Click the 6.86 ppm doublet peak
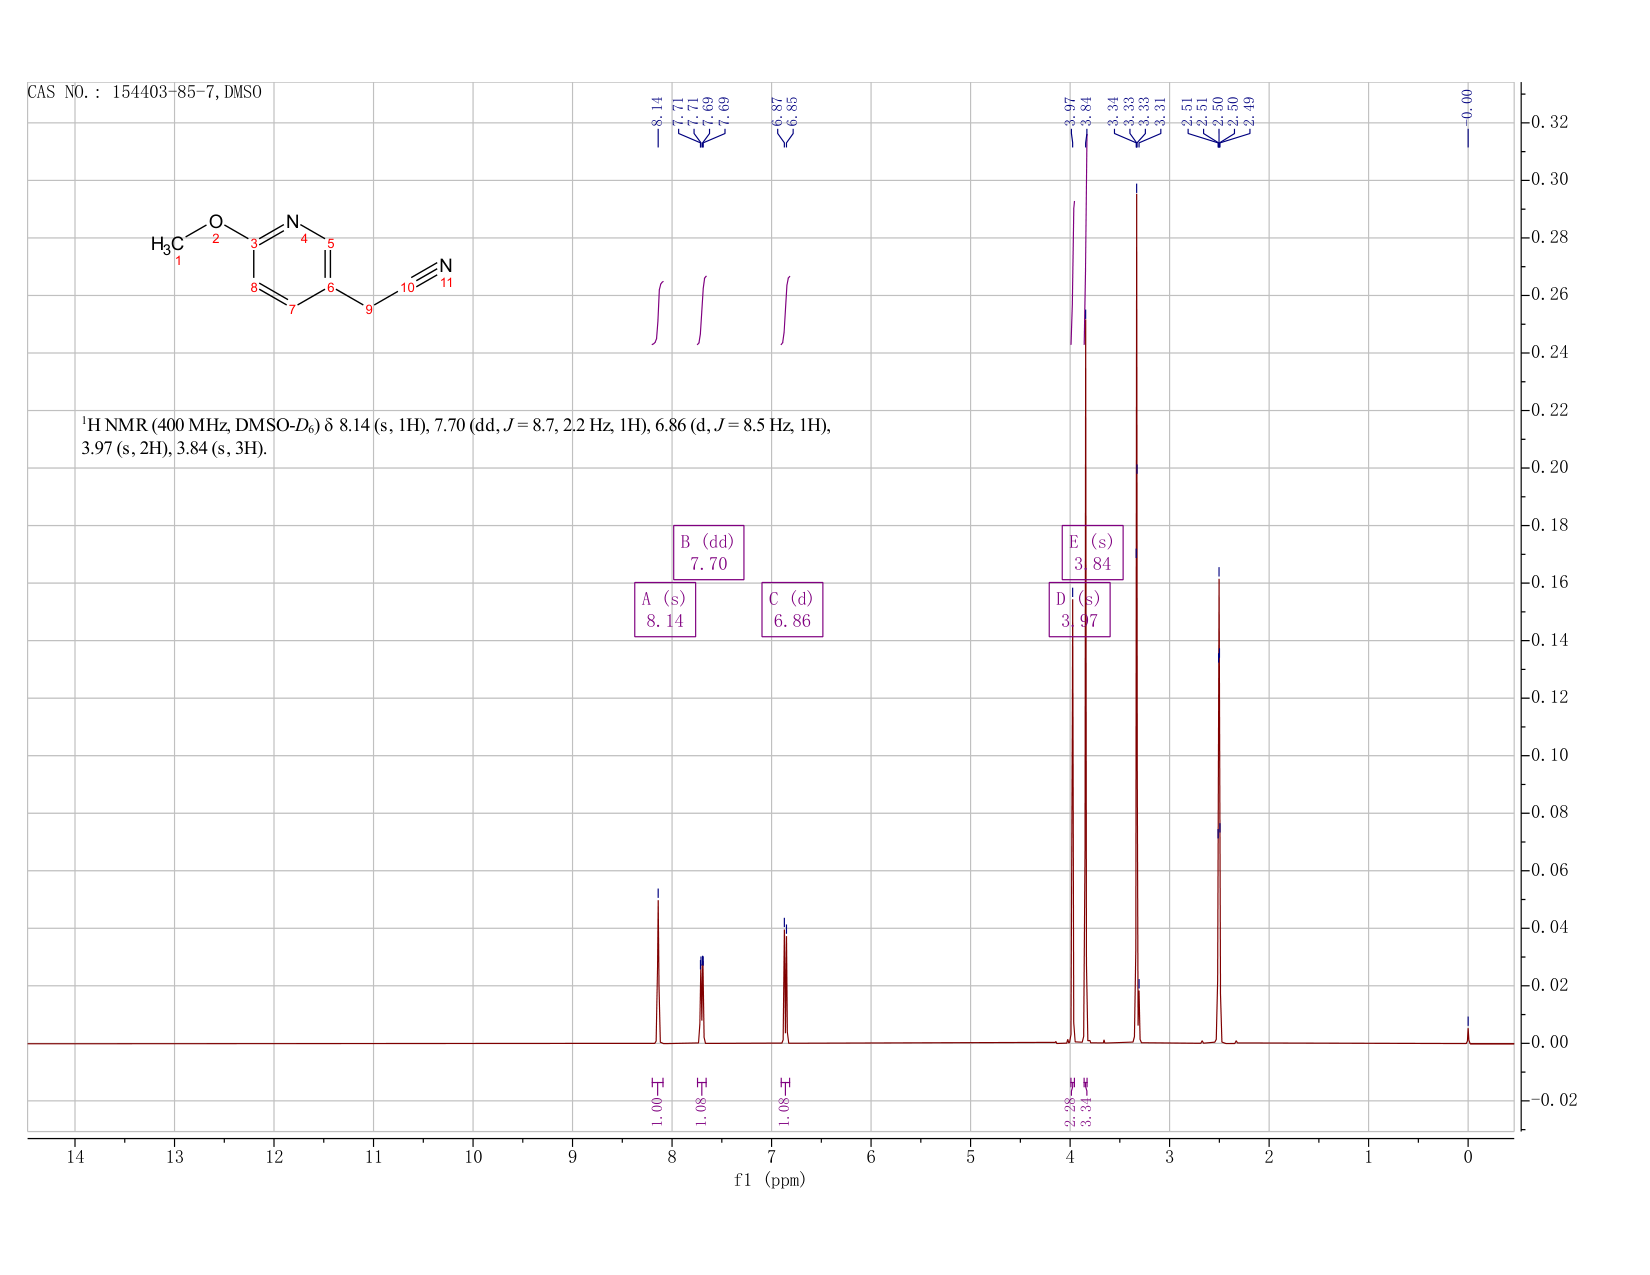This screenshot has width=1650, height=1275. click(x=785, y=985)
